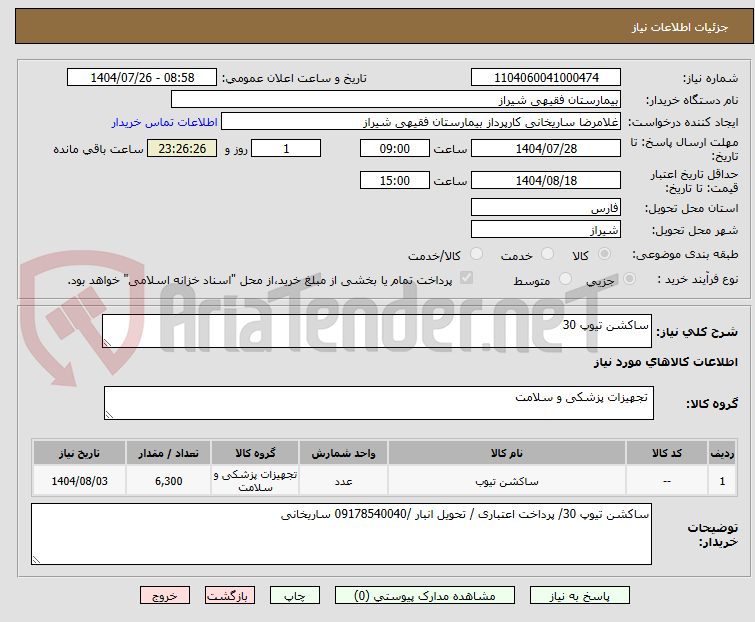The height and width of the screenshot is (622, 755).
Task: Click the city field شیراز
Action: click(x=546, y=229)
